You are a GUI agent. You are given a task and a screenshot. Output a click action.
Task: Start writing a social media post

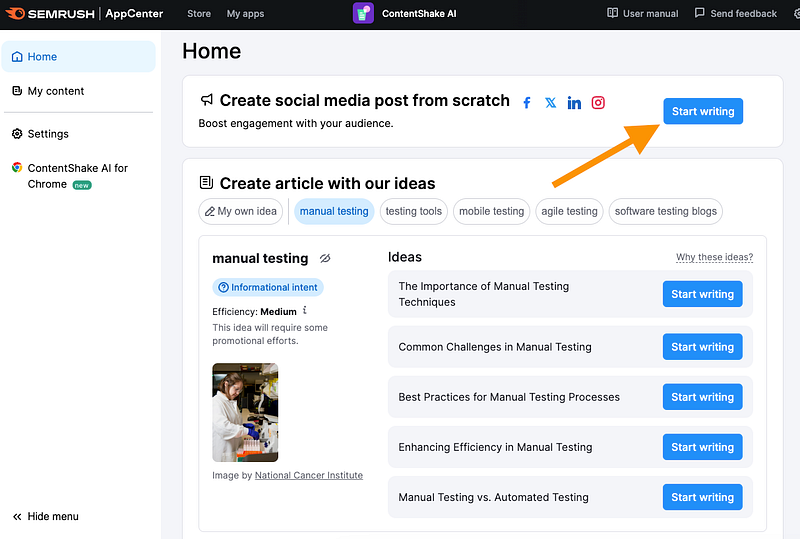pyautogui.click(x=703, y=111)
